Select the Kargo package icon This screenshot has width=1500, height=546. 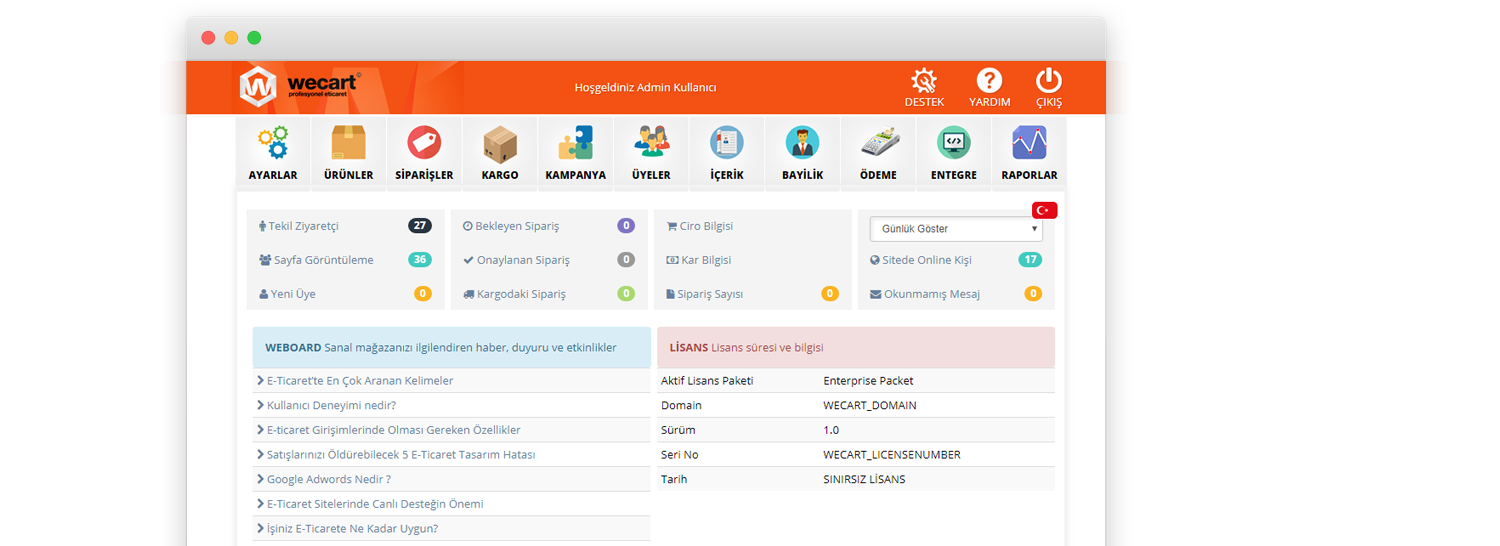(x=499, y=144)
